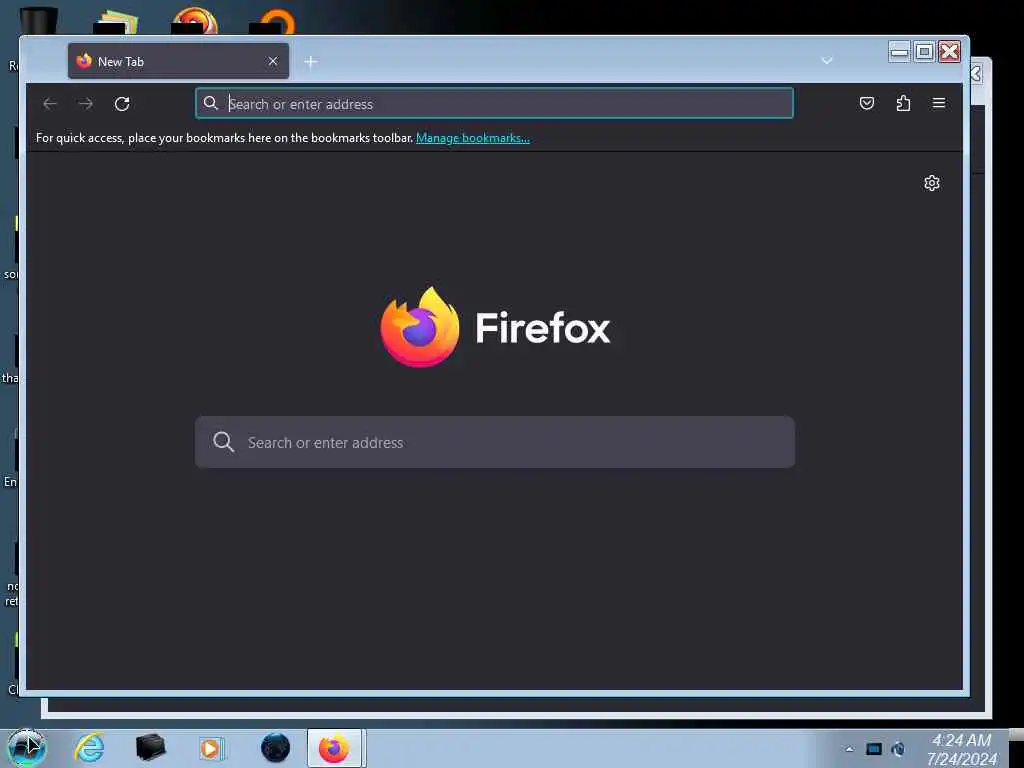Screen dimensions: 1024x768
Task: Click the volume tray icon
Action: tap(899, 749)
